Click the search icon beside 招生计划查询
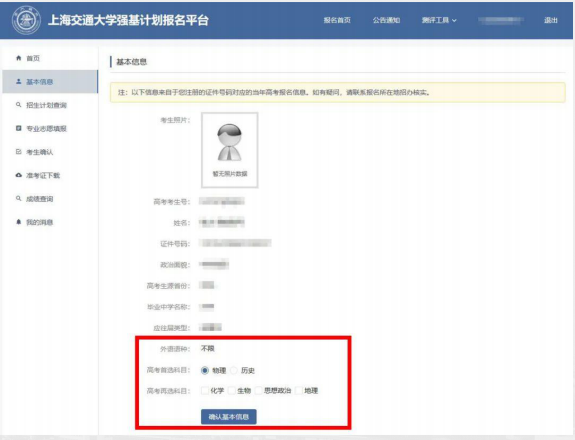The width and height of the screenshot is (575, 440). coord(19,105)
